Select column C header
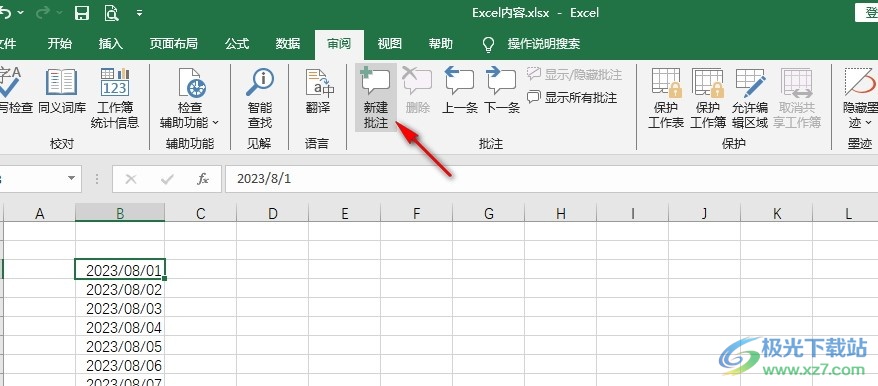Image resolution: width=878 pixels, height=386 pixels. point(200,213)
